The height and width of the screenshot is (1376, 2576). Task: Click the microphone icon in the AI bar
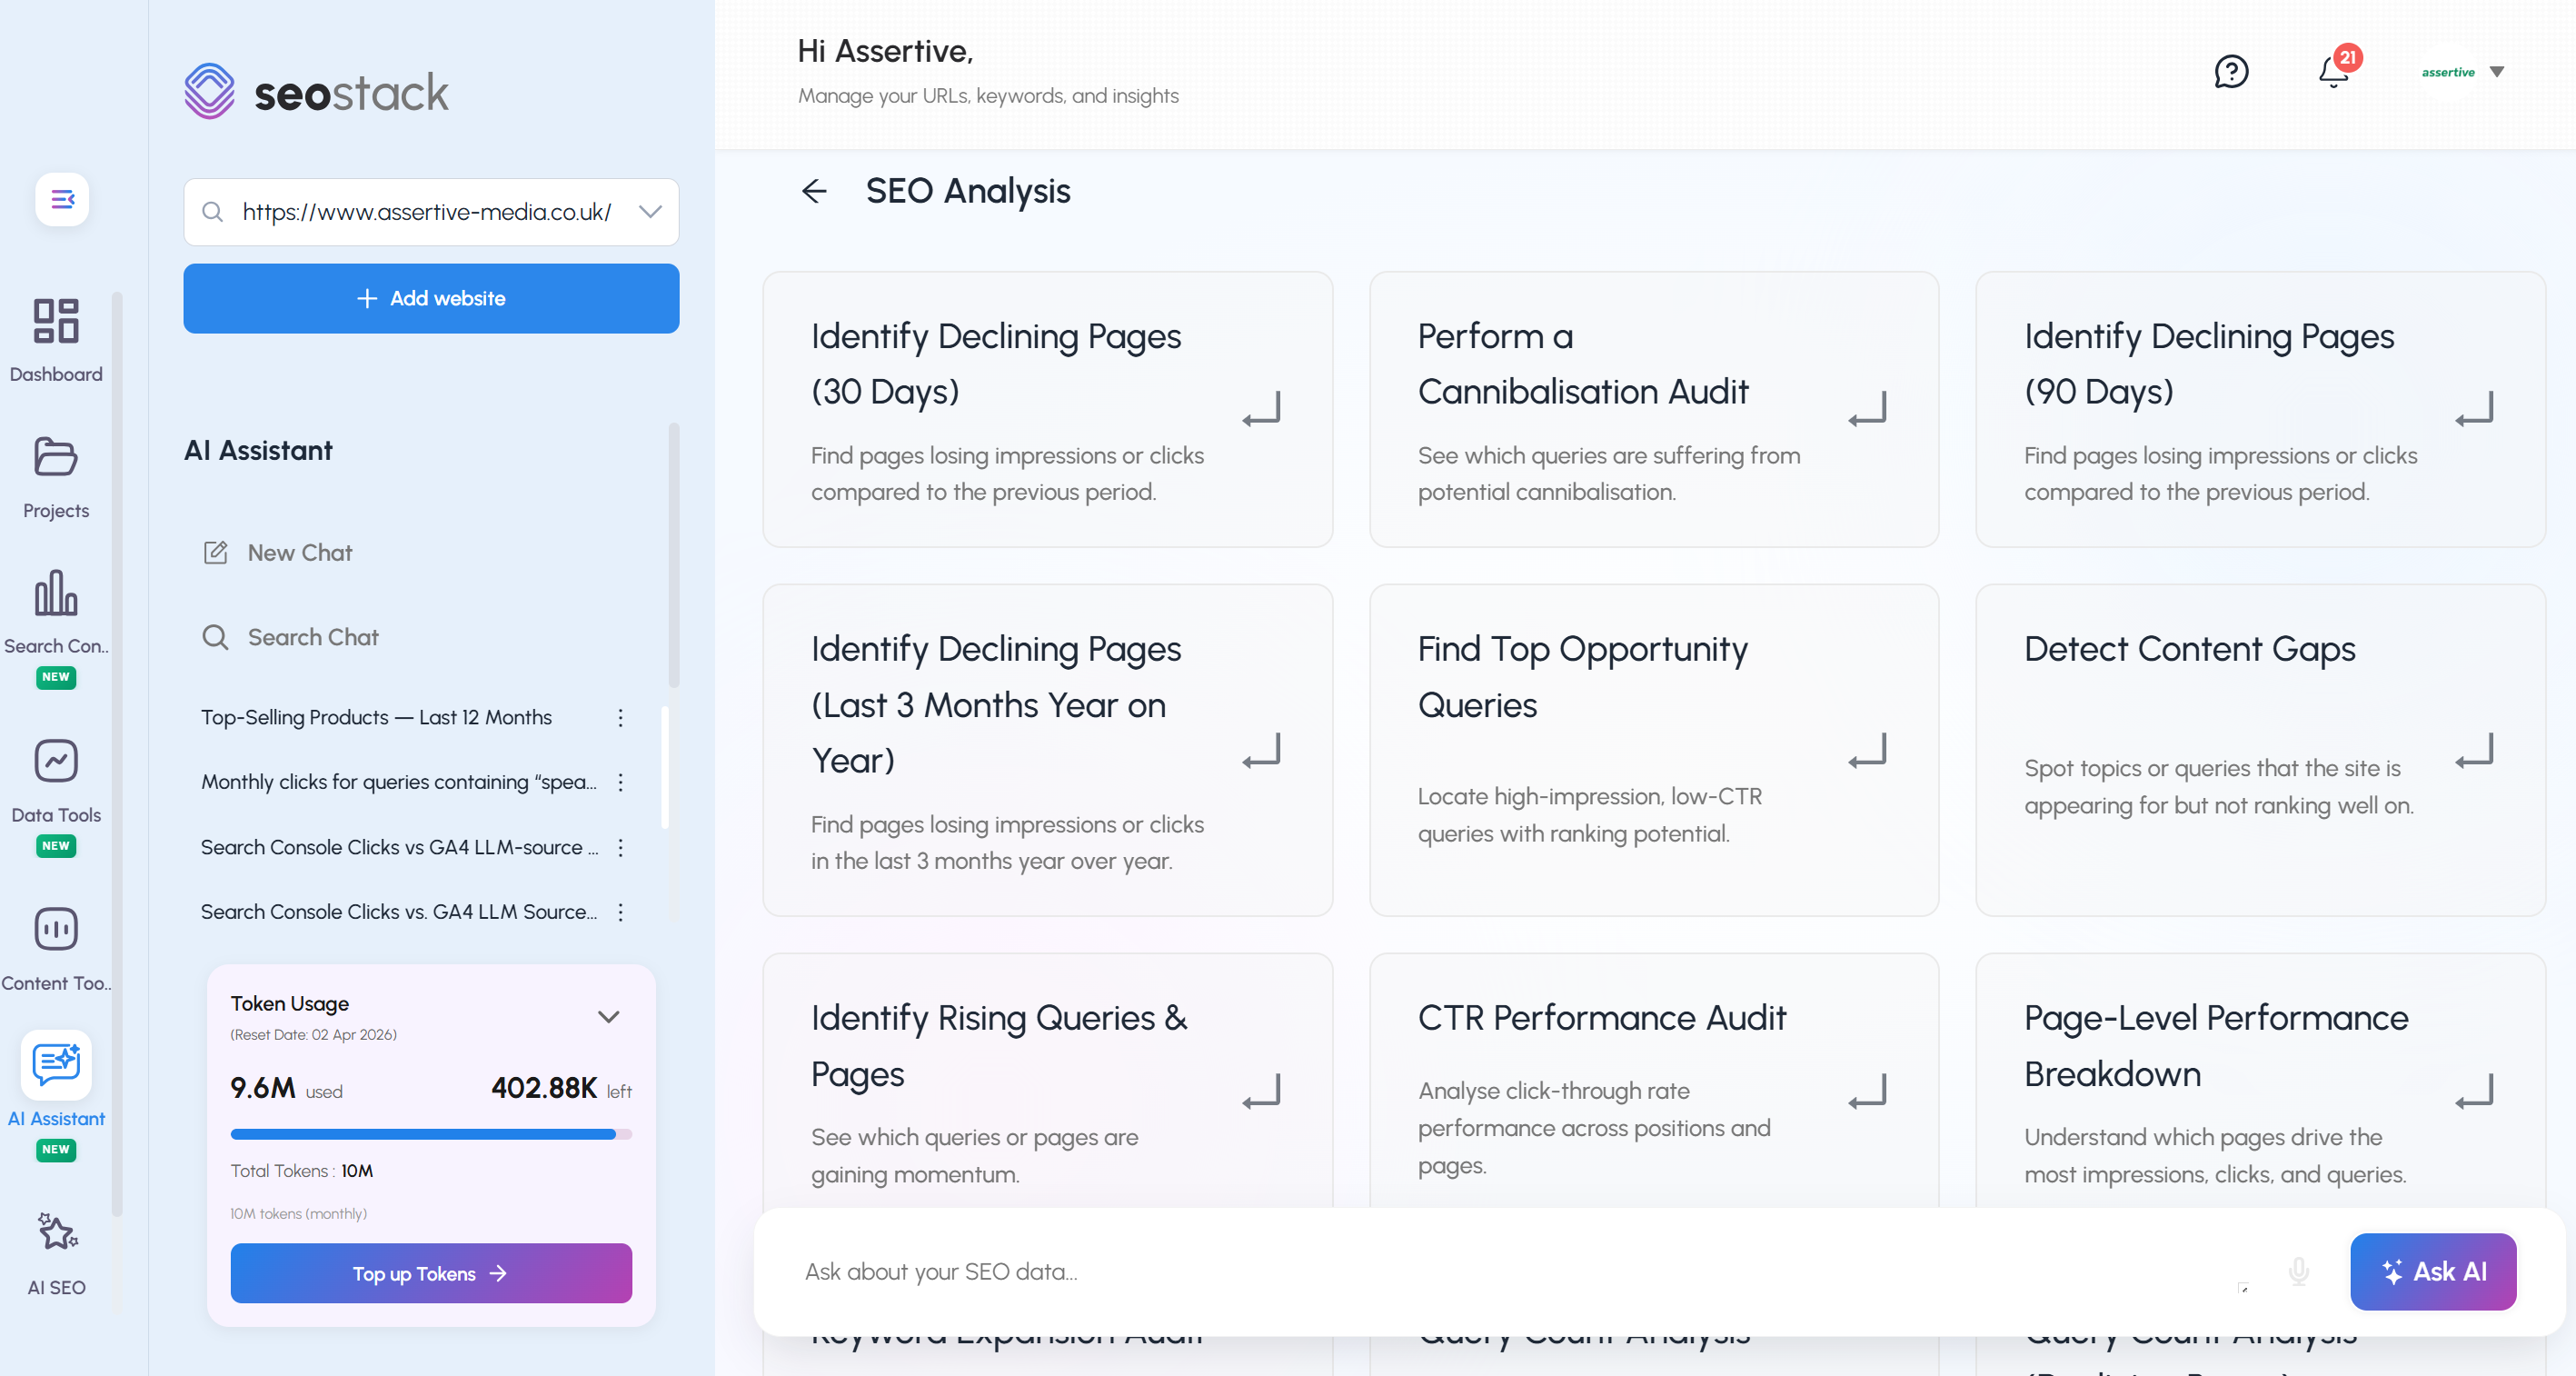[2298, 1271]
